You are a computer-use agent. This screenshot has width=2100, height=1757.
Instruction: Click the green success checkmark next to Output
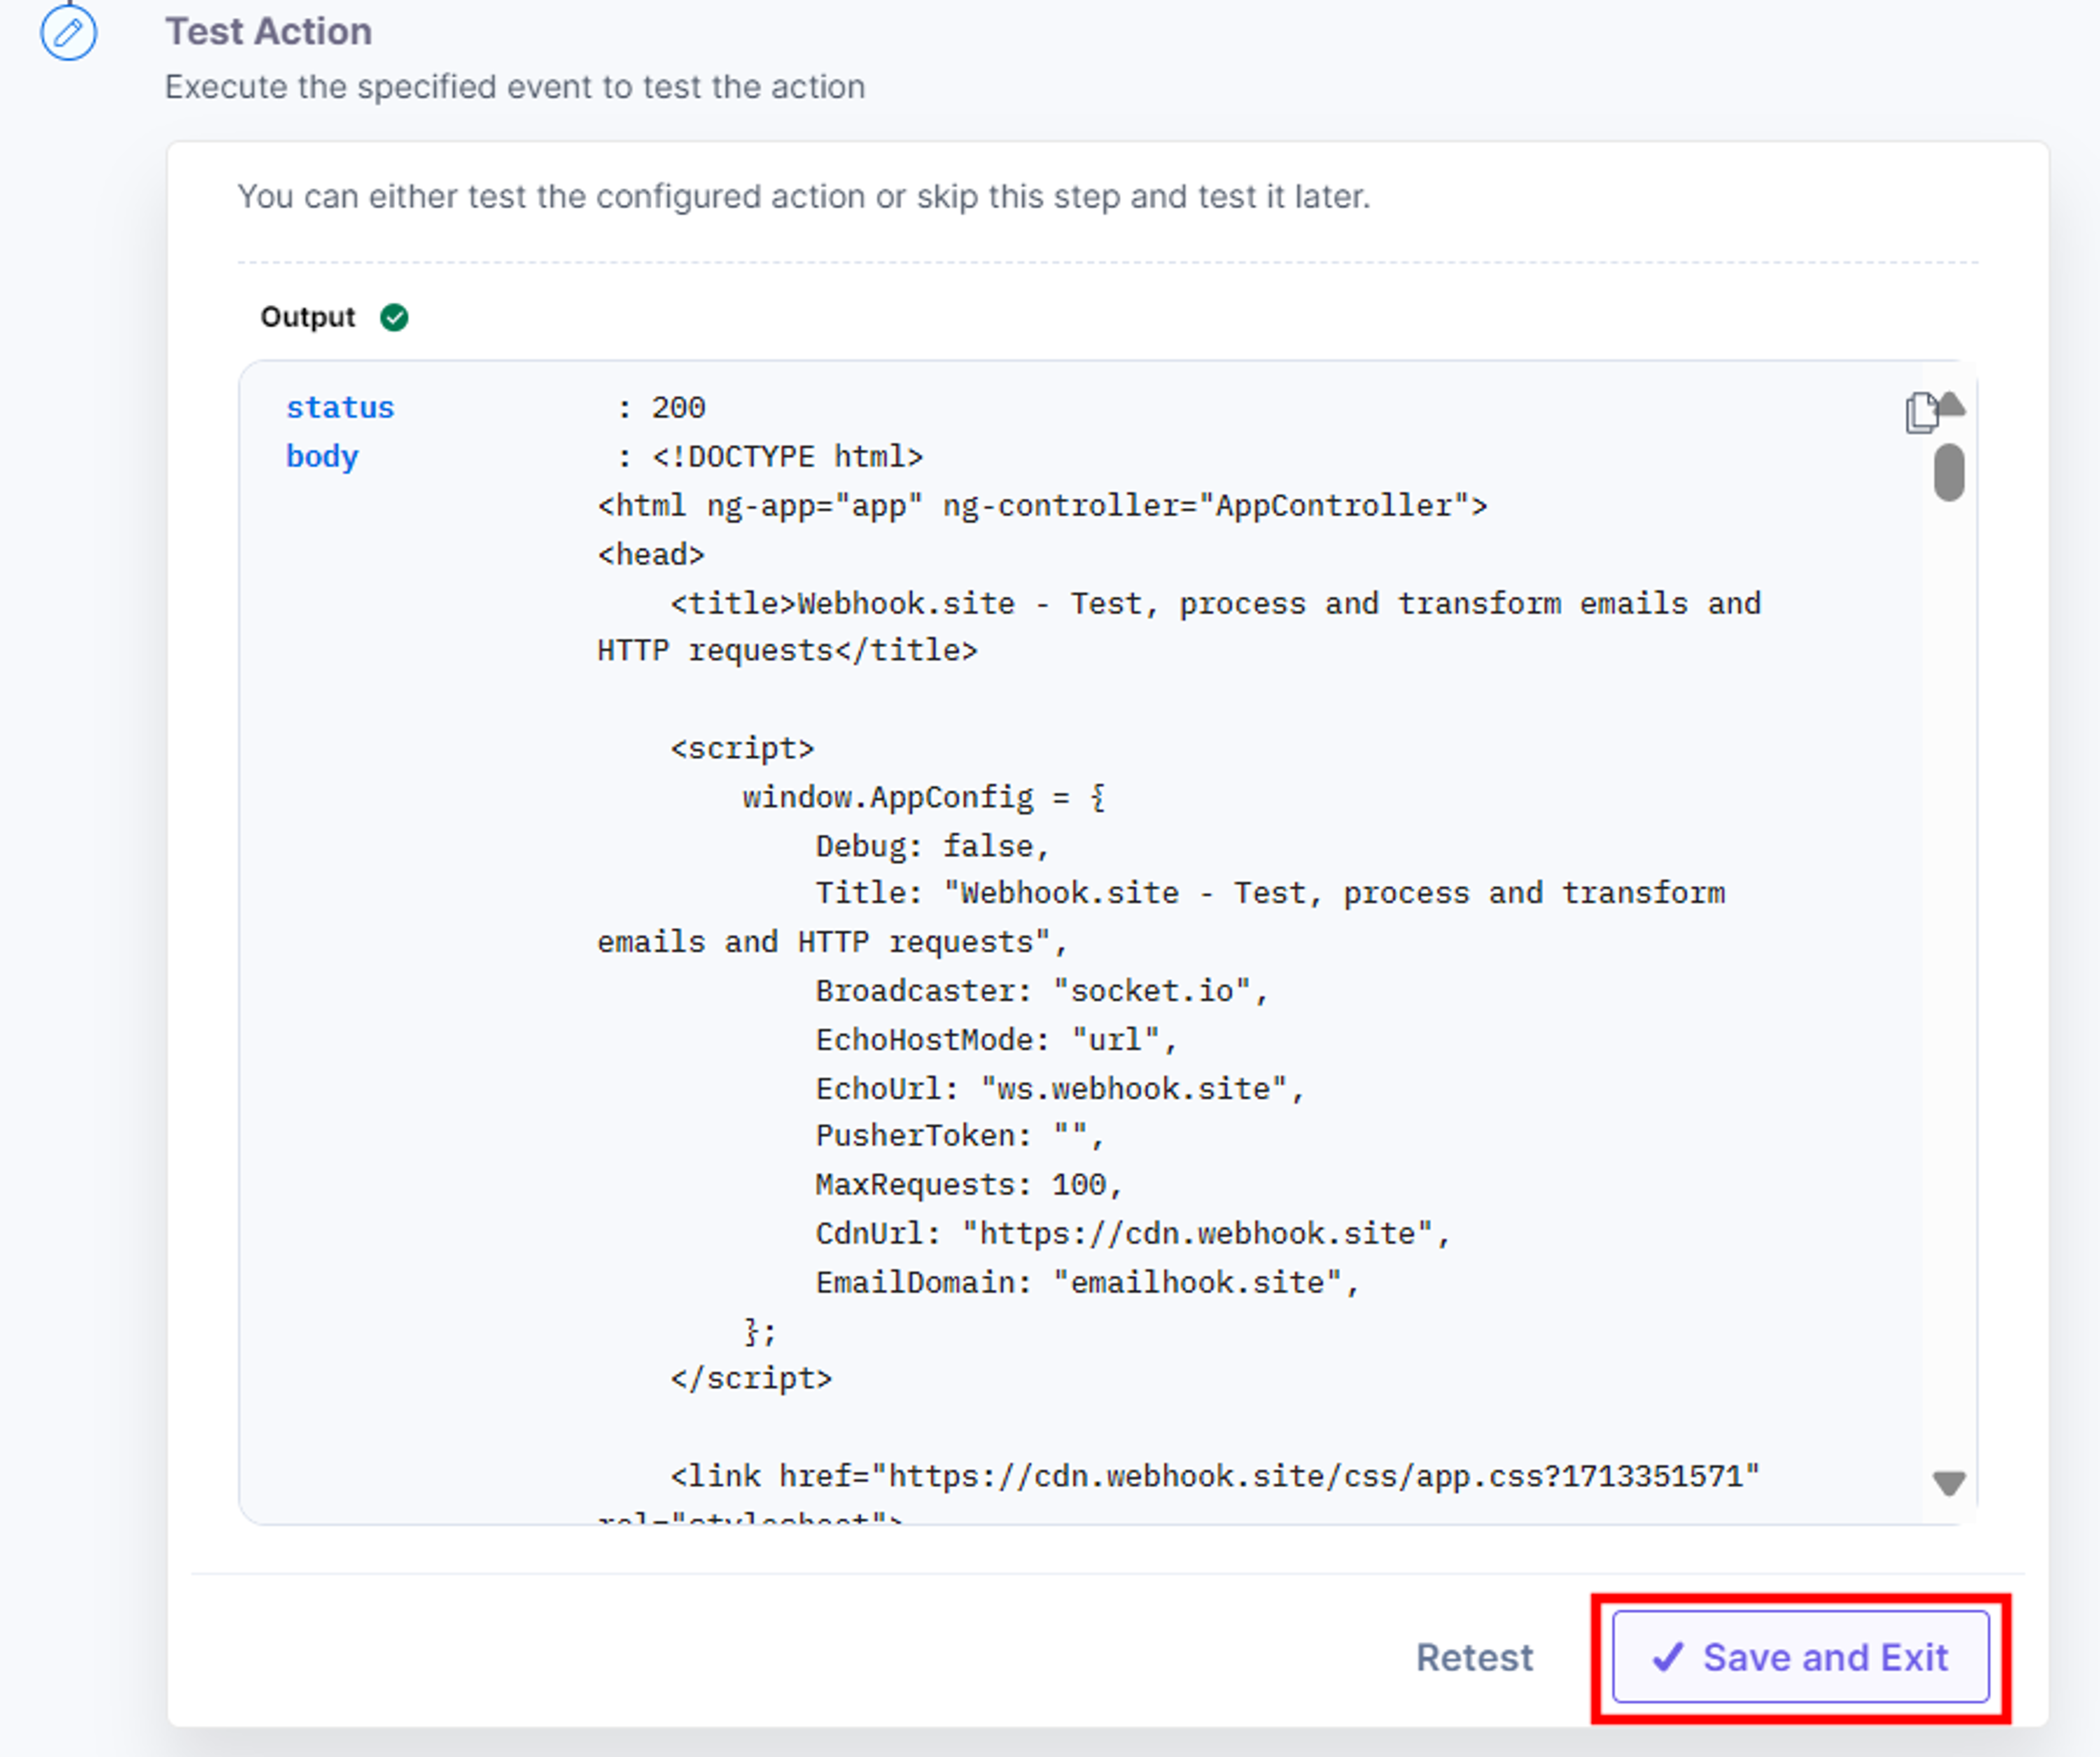[394, 317]
